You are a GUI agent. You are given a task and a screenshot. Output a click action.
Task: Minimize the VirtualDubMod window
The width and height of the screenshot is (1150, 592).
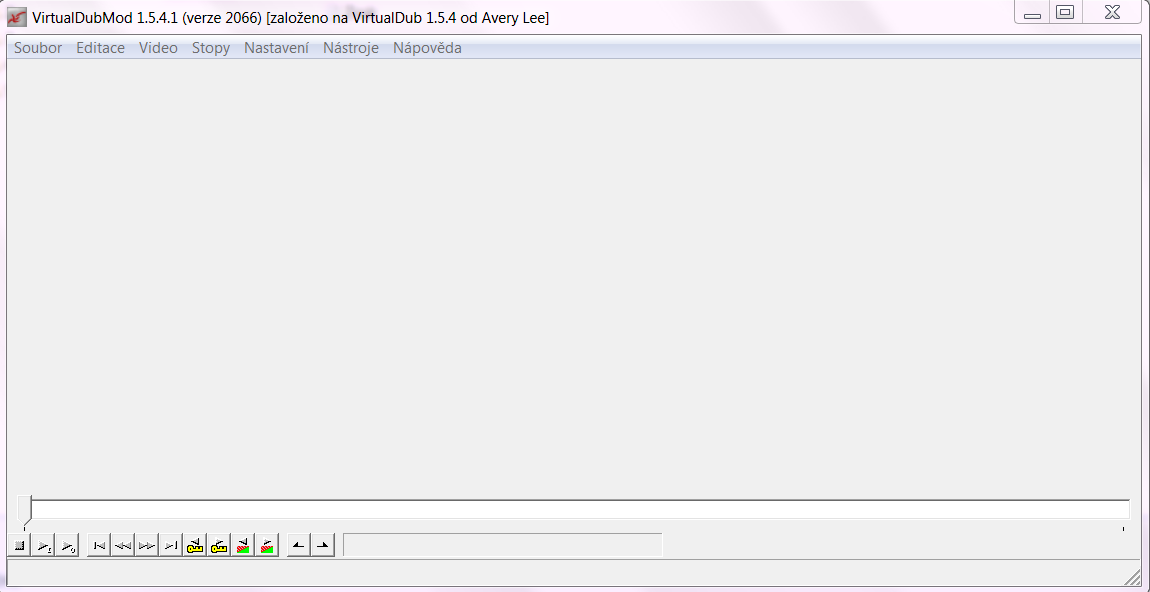[1033, 12]
